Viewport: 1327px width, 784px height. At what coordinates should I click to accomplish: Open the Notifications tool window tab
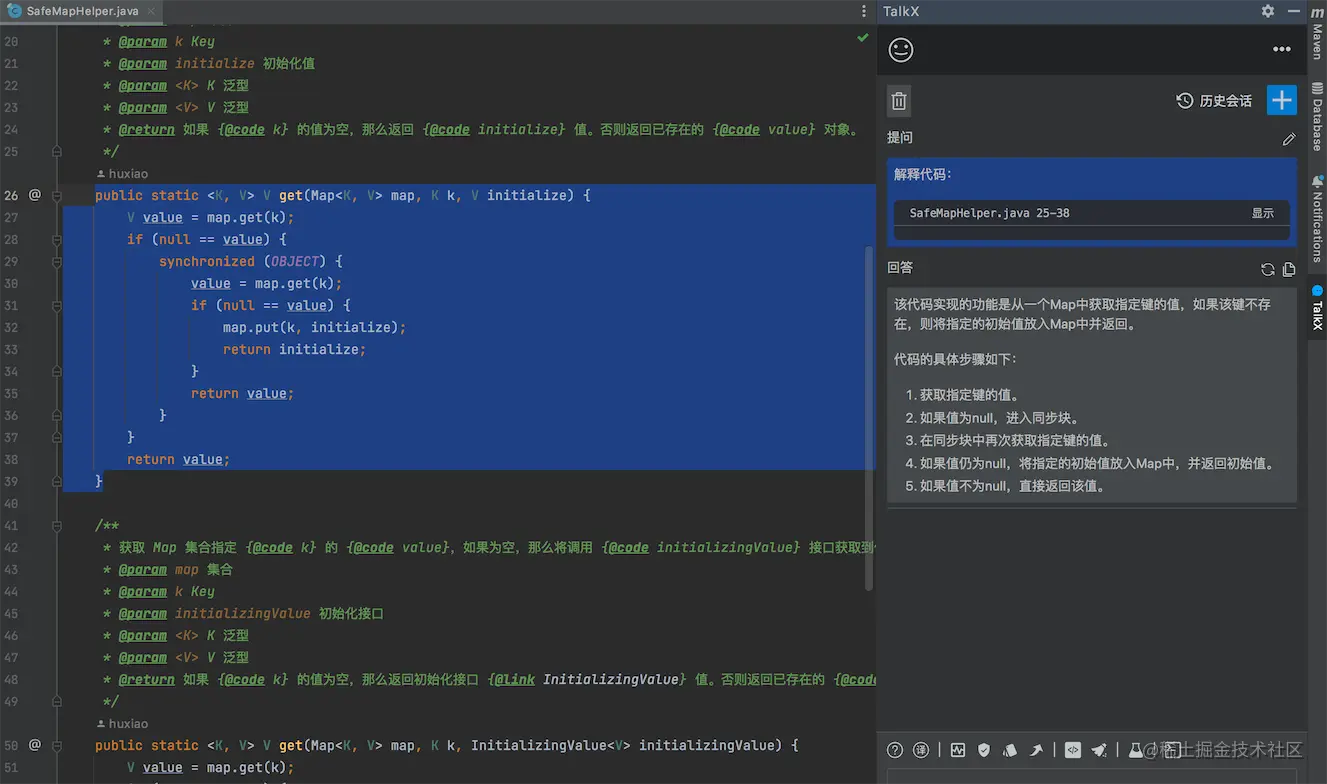(x=1317, y=218)
